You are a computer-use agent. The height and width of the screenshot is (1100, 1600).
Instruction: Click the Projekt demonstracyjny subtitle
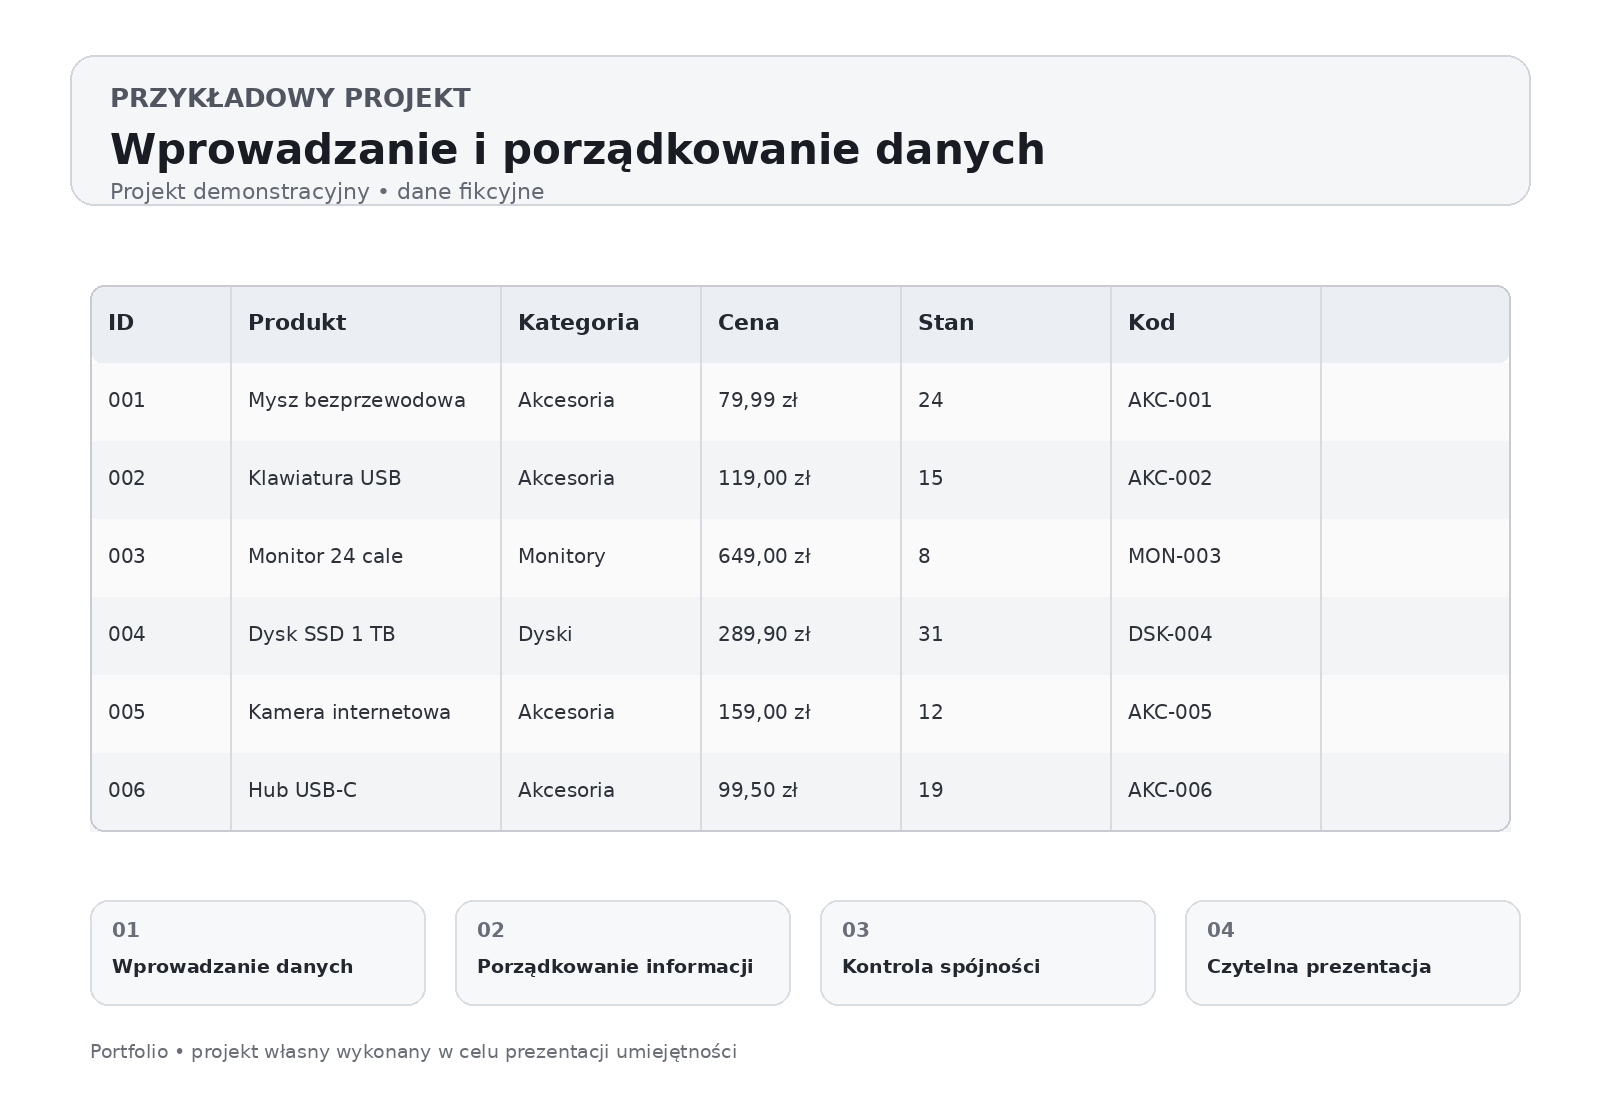pos(327,192)
